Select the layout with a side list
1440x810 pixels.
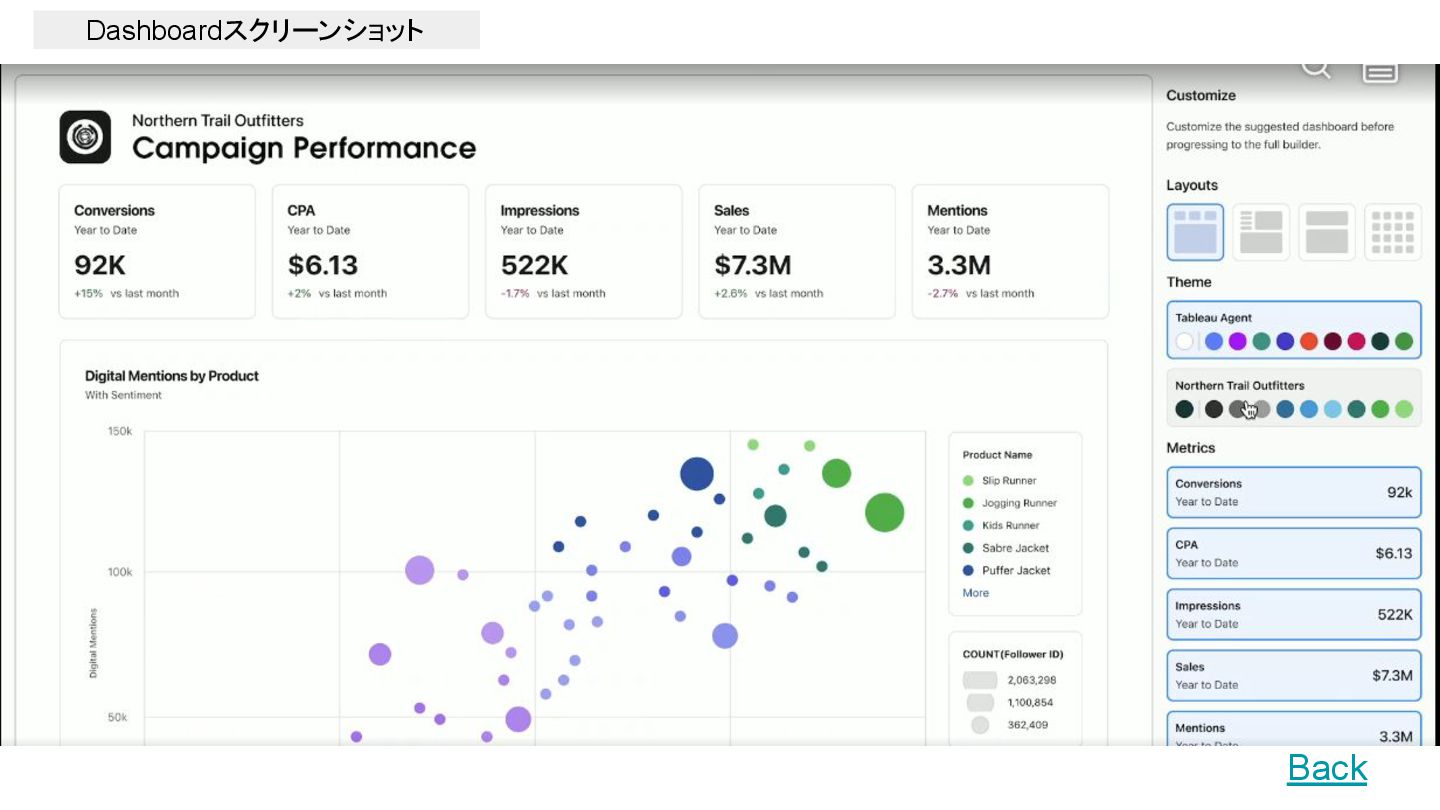click(x=1261, y=232)
